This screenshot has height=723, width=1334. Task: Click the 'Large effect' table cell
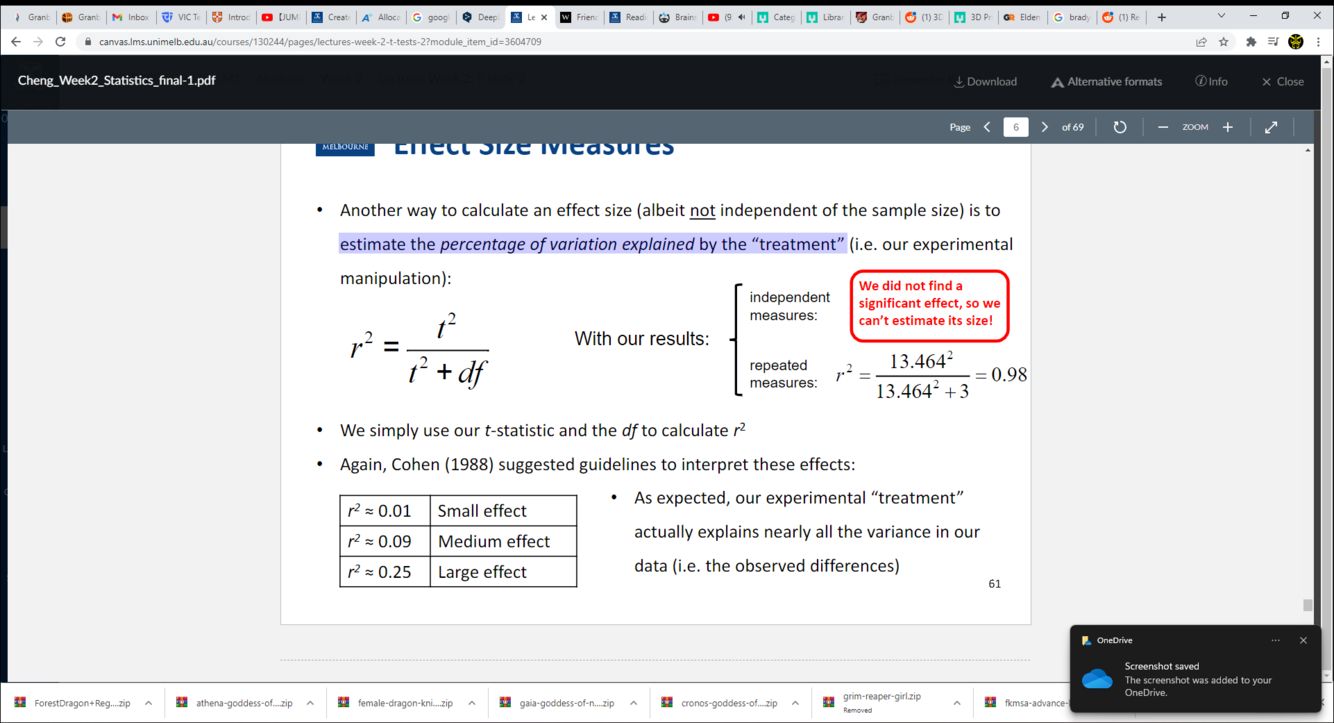point(503,572)
